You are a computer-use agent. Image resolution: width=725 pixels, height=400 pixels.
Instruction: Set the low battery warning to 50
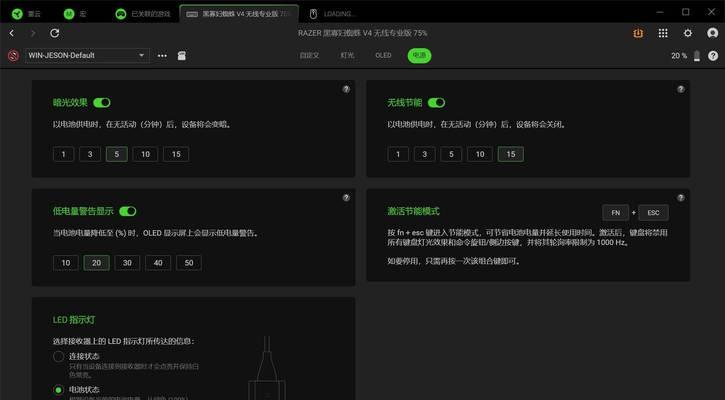tap(189, 263)
